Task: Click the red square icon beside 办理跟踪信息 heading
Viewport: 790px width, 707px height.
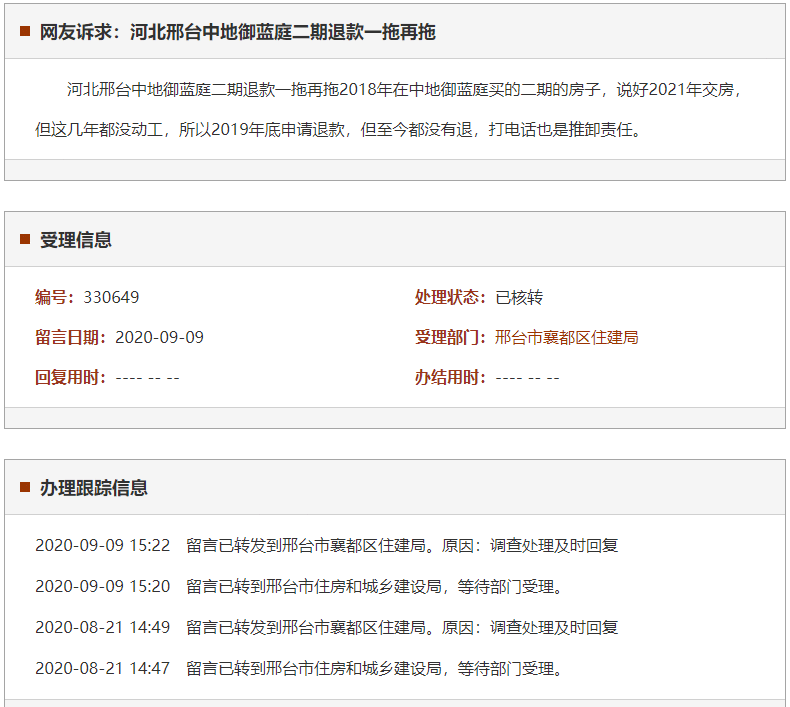Action: 25,488
